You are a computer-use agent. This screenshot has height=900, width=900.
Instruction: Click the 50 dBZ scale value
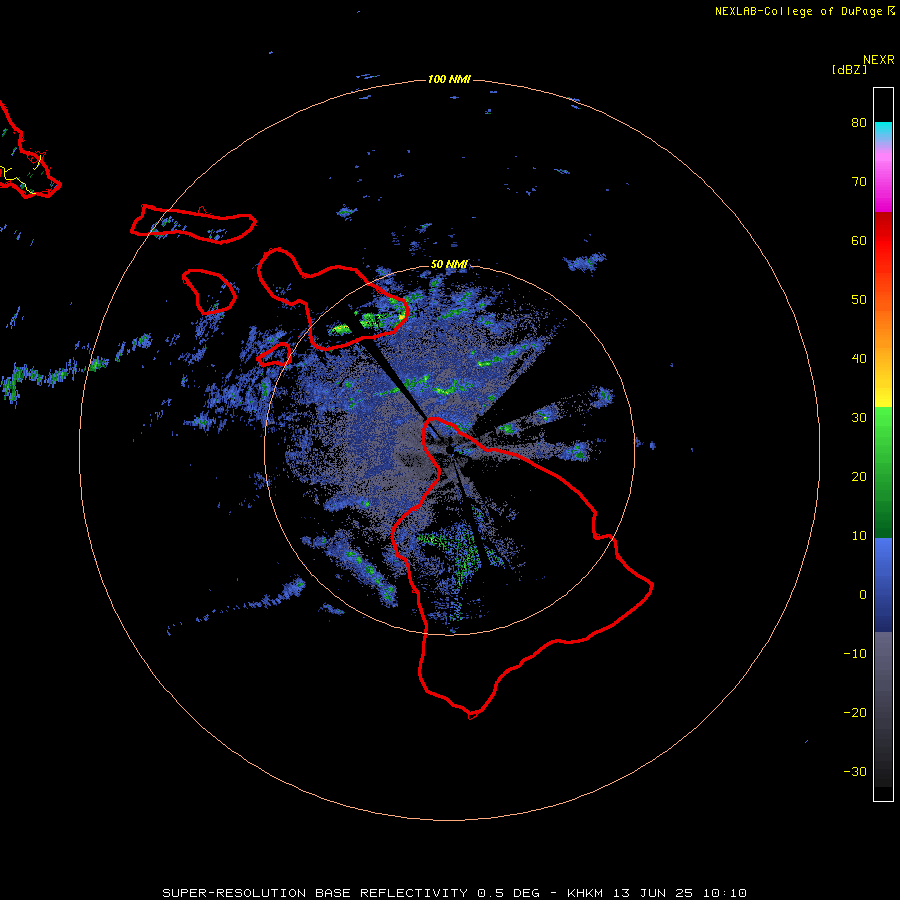point(859,300)
